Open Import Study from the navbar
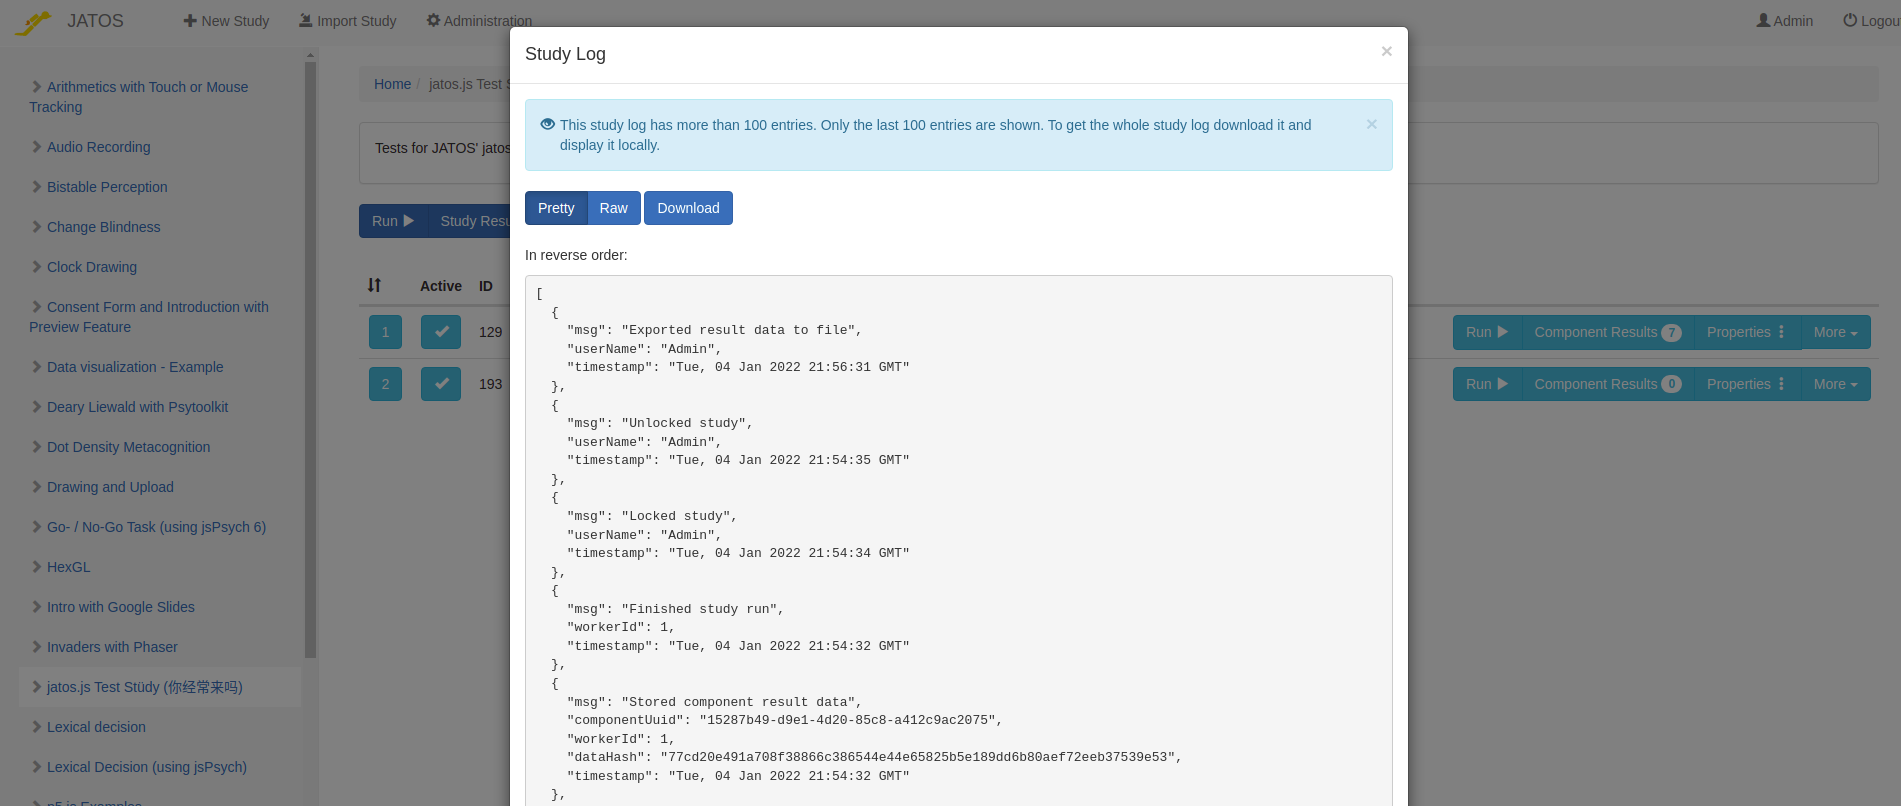Viewport: 1901px width, 806px height. click(348, 21)
